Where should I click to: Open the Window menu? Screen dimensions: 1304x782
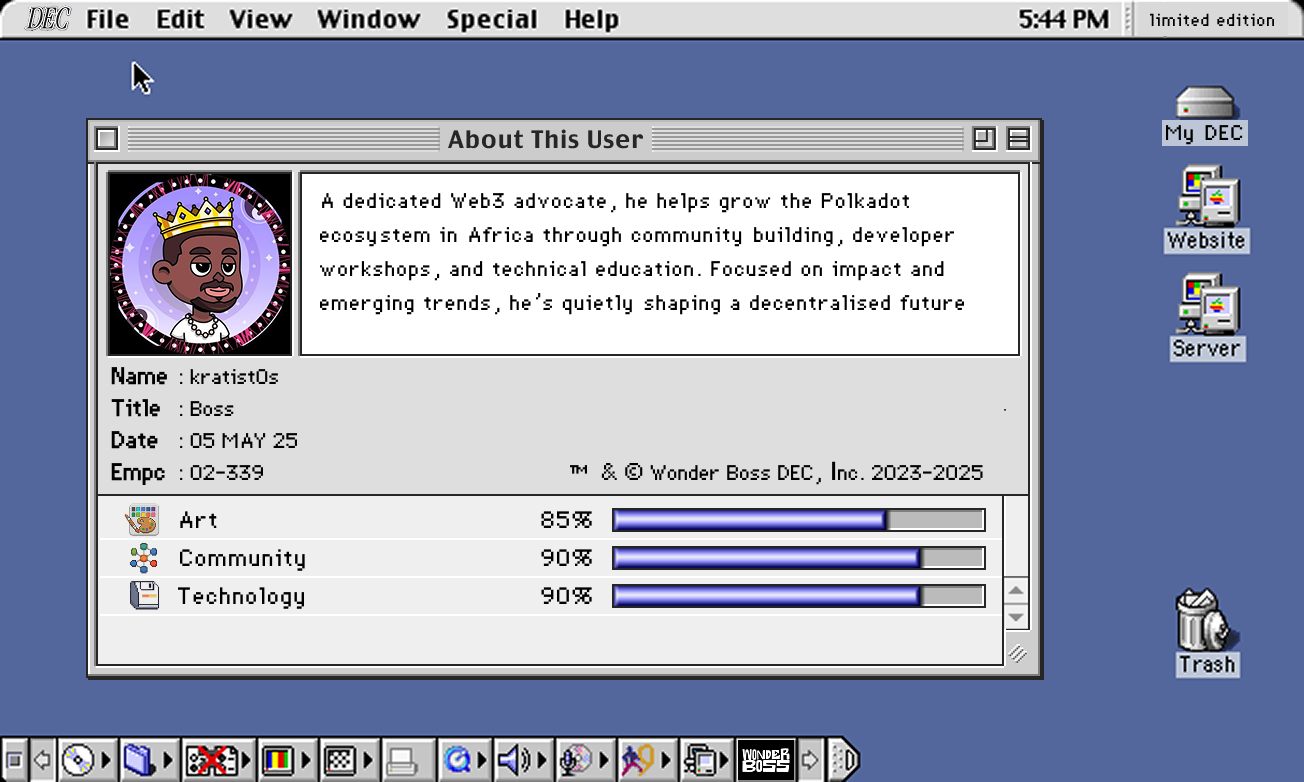pyautogui.click(x=368, y=19)
